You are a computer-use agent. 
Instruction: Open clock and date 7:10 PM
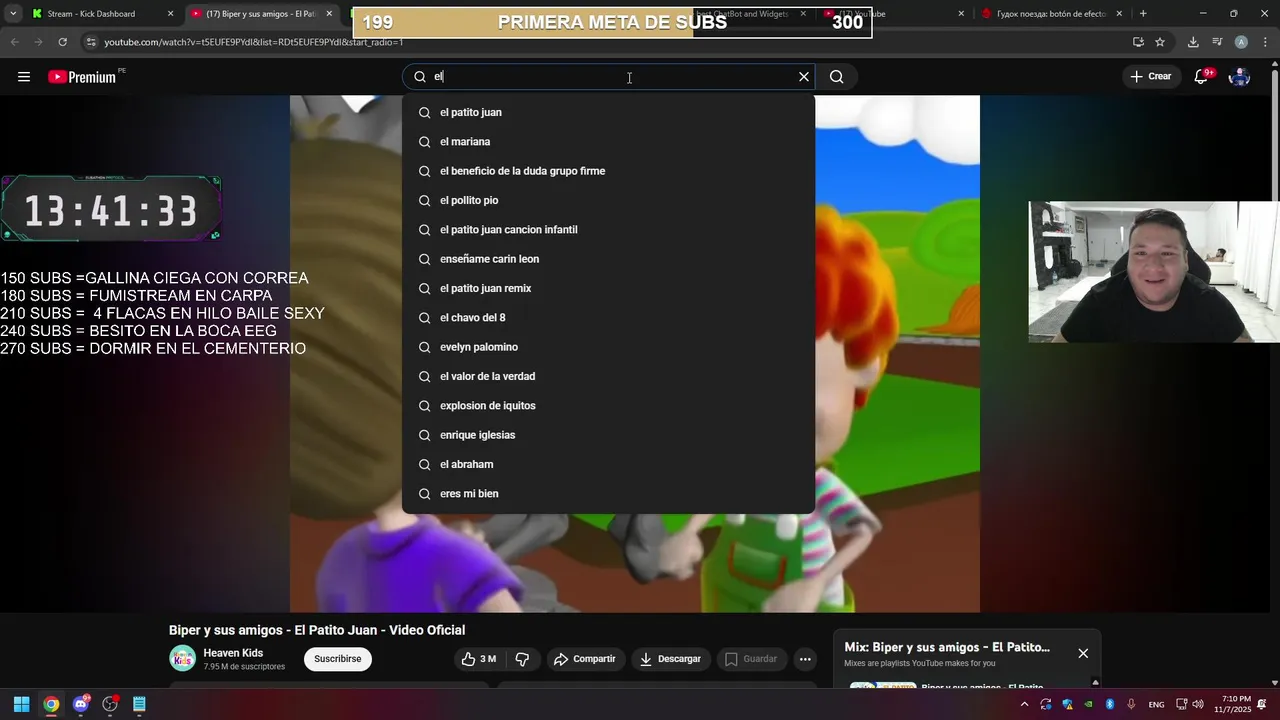tap(1233, 704)
